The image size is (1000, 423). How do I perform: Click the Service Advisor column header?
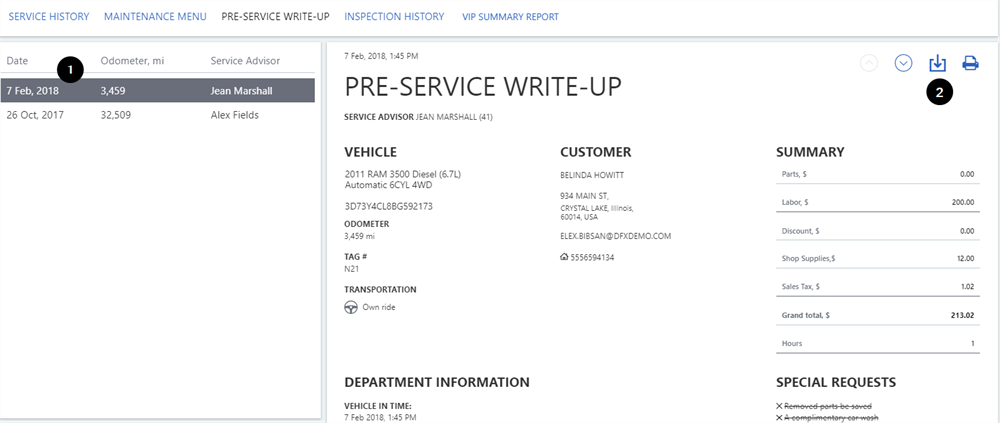(245, 61)
